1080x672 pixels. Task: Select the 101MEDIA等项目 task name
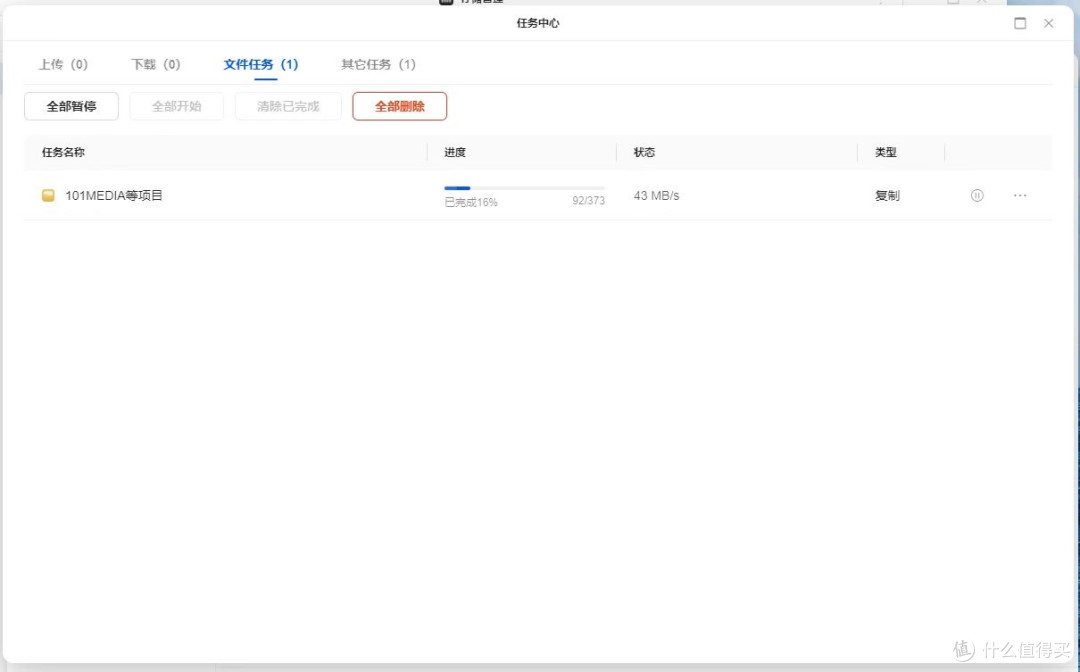[x=114, y=196]
